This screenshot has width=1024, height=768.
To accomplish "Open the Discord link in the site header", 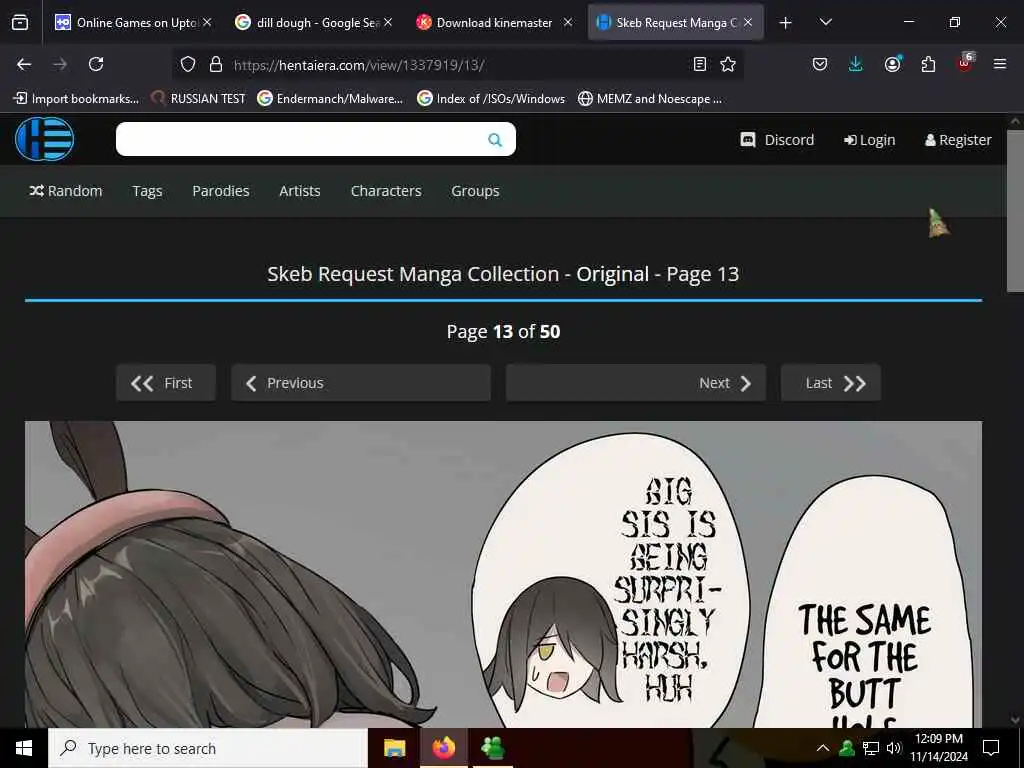I will (777, 140).
